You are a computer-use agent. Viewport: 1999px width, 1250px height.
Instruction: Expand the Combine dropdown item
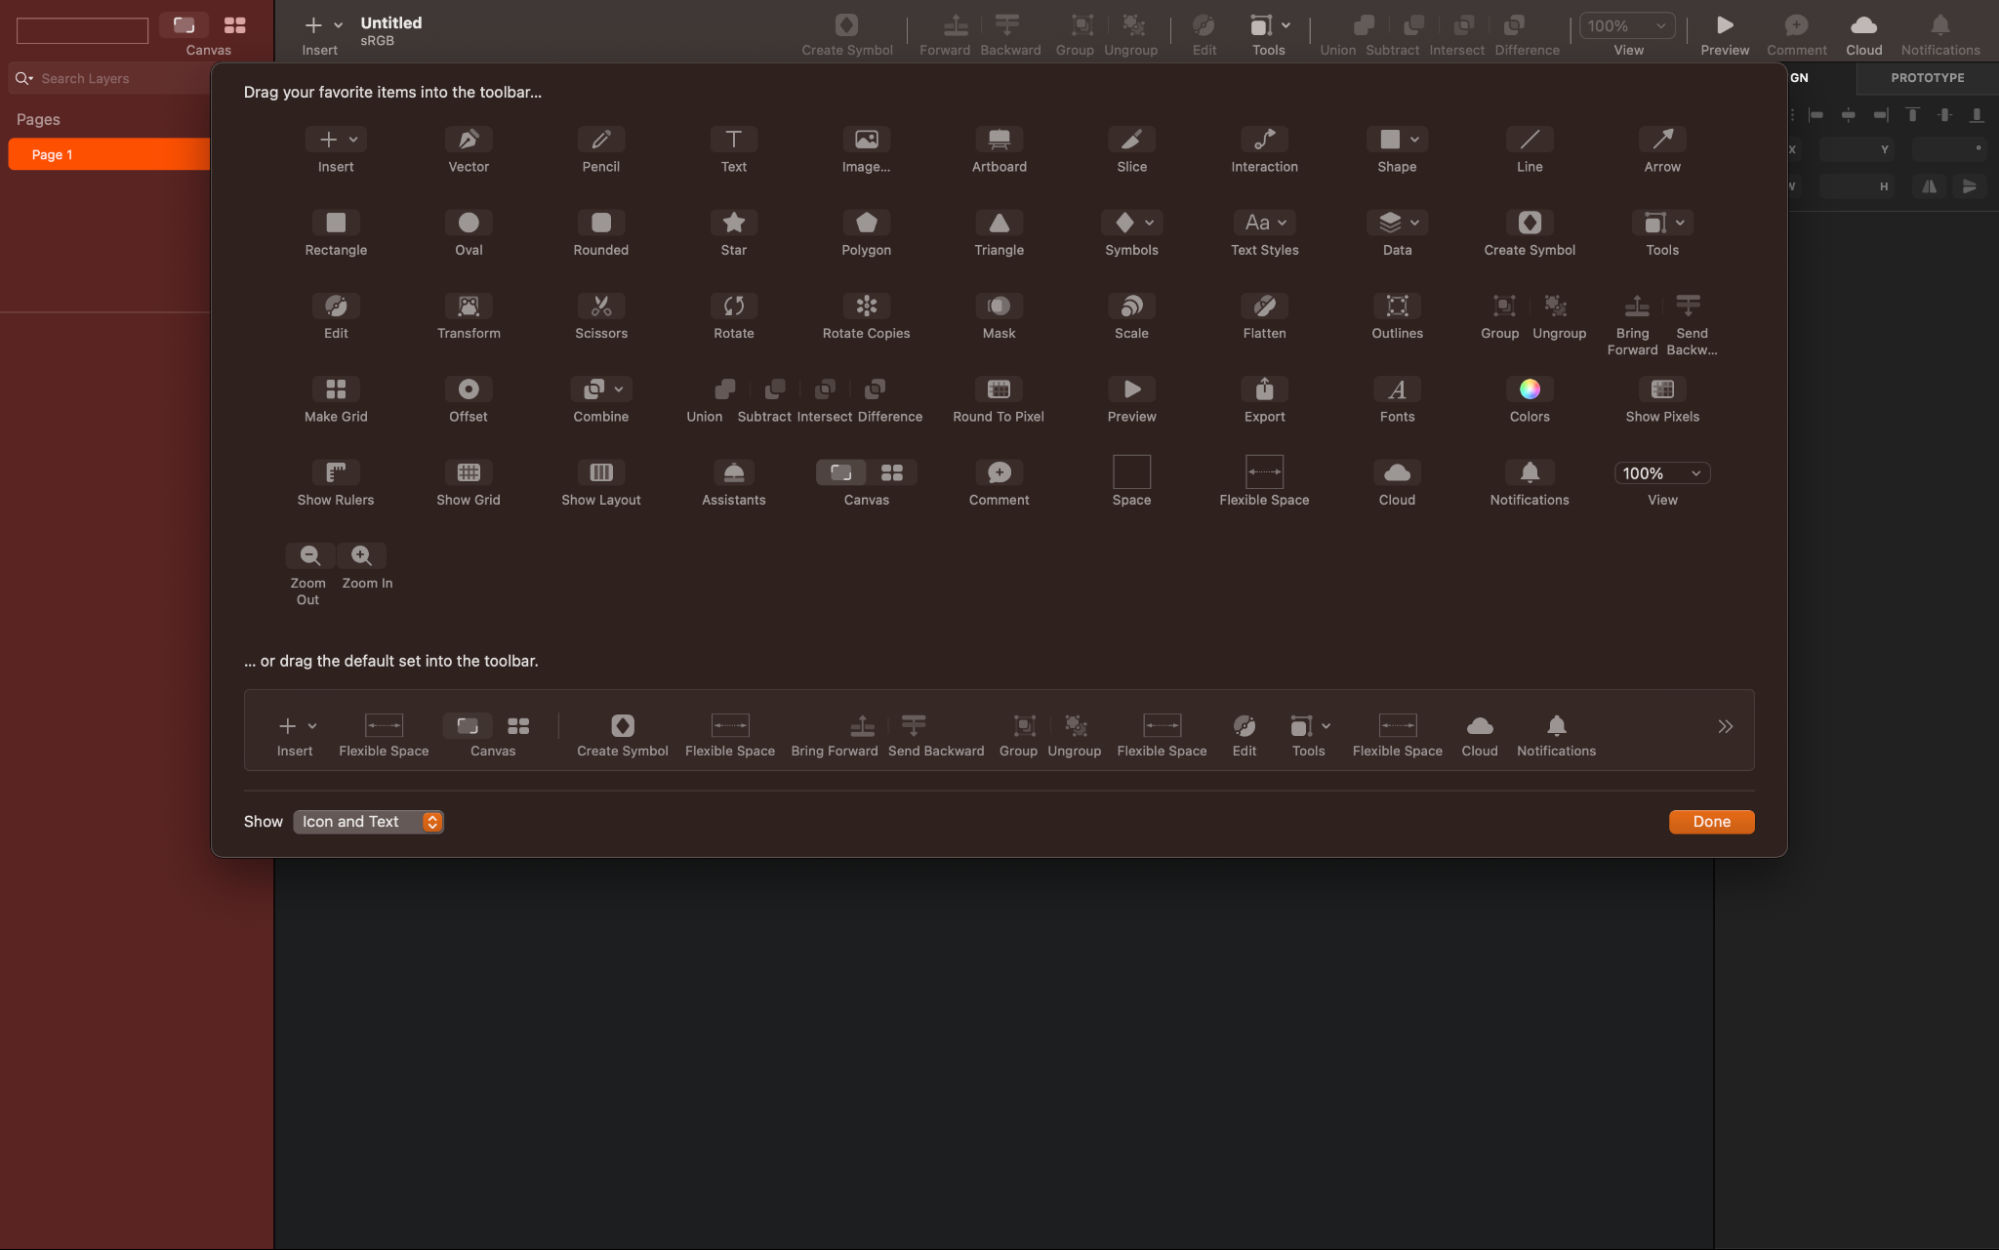click(x=601, y=388)
